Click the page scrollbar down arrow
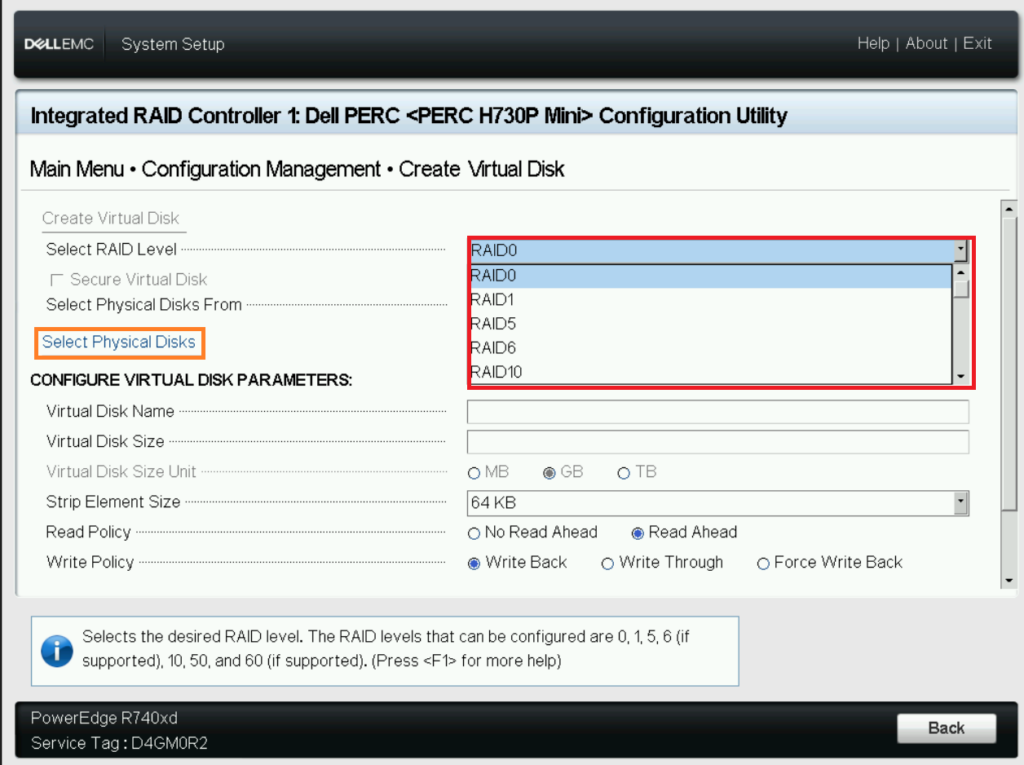 tap(1009, 580)
